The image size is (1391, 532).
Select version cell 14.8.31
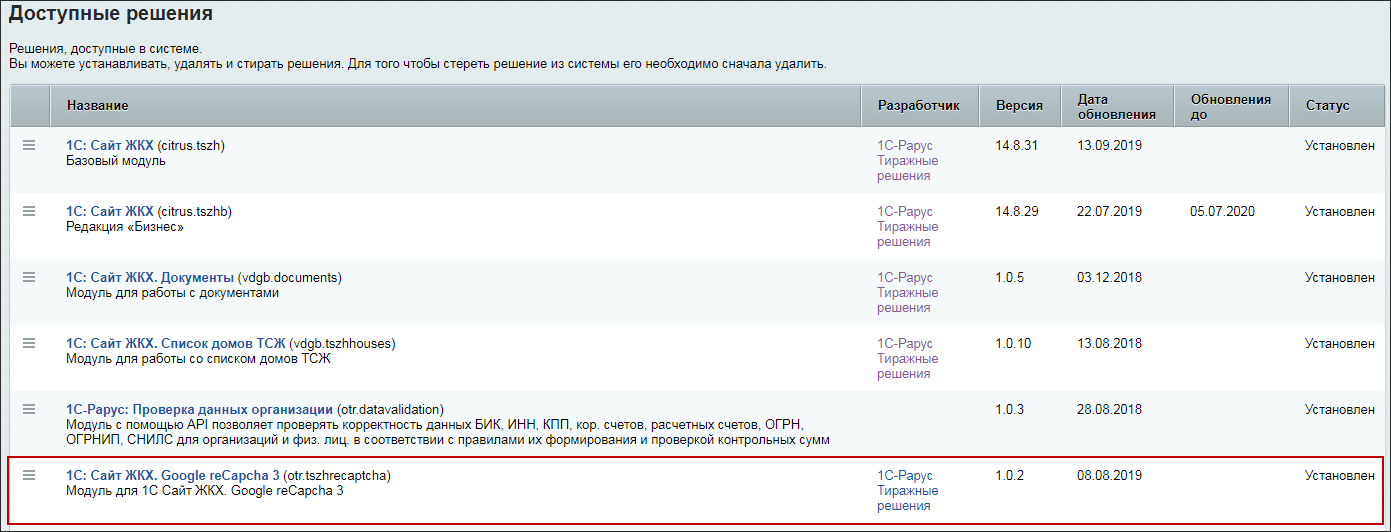[1016, 145]
